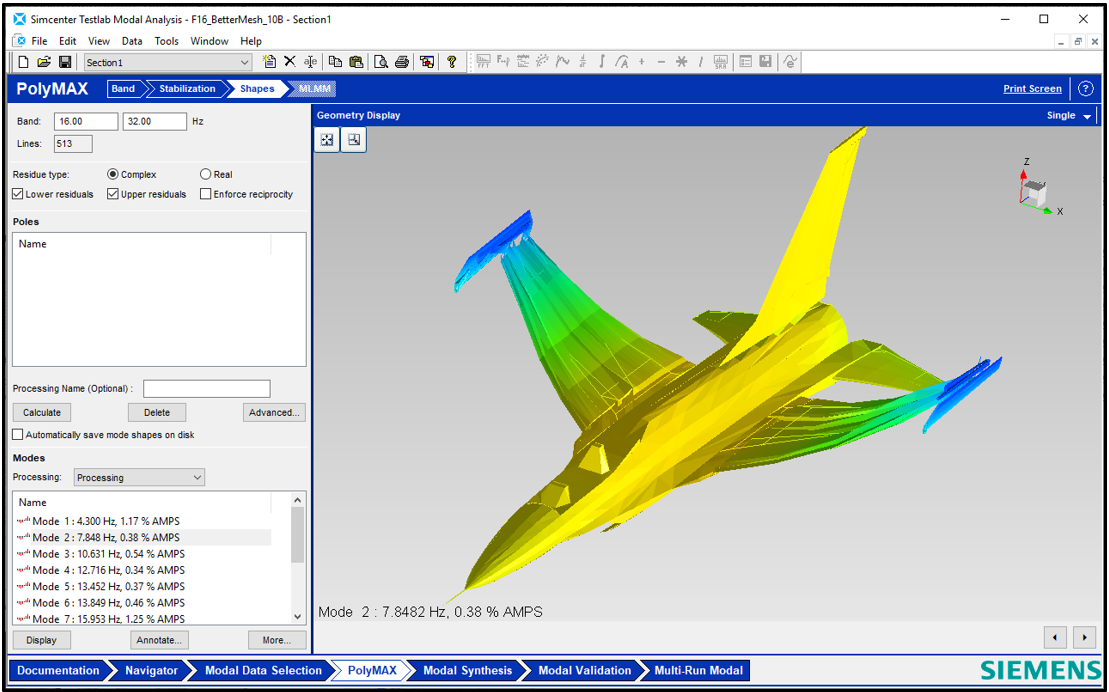Click the Print icon in toolbar
This screenshot has height=692, width=1109.
pos(402,62)
